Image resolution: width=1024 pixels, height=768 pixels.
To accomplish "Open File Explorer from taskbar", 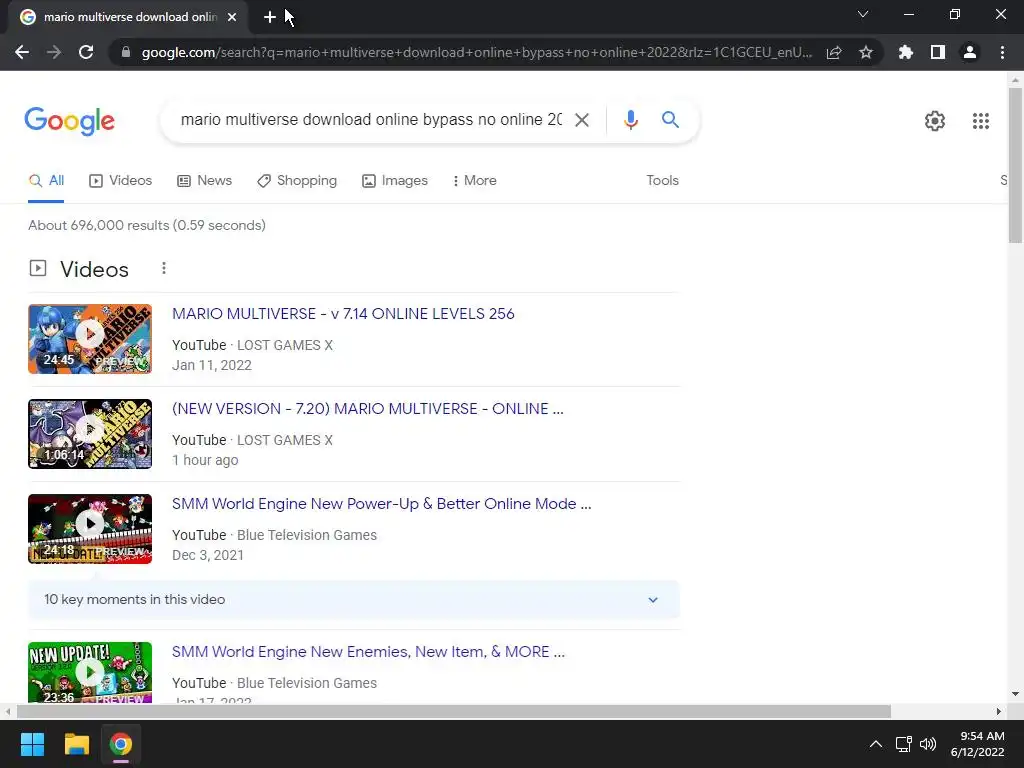I will tap(76, 744).
